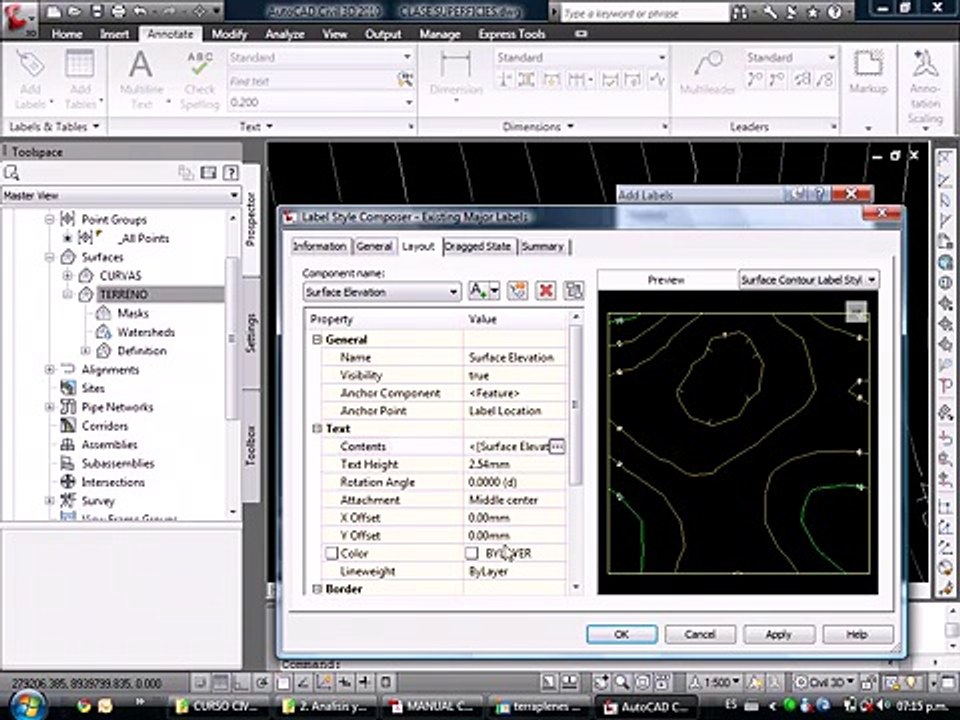Screen dimensions: 960x720
Task: Click the Chrome icon in the taskbar
Action: (x=84, y=706)
